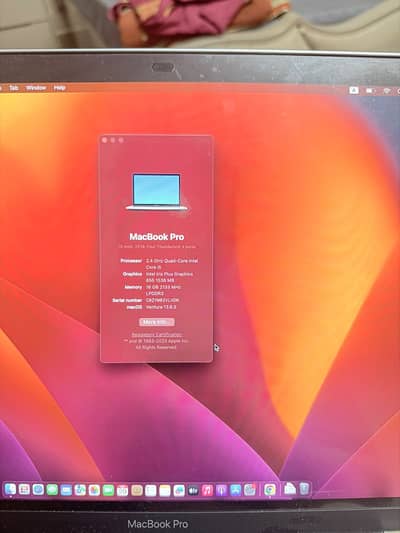Open Calendar in the Dock

click(122, 490)
